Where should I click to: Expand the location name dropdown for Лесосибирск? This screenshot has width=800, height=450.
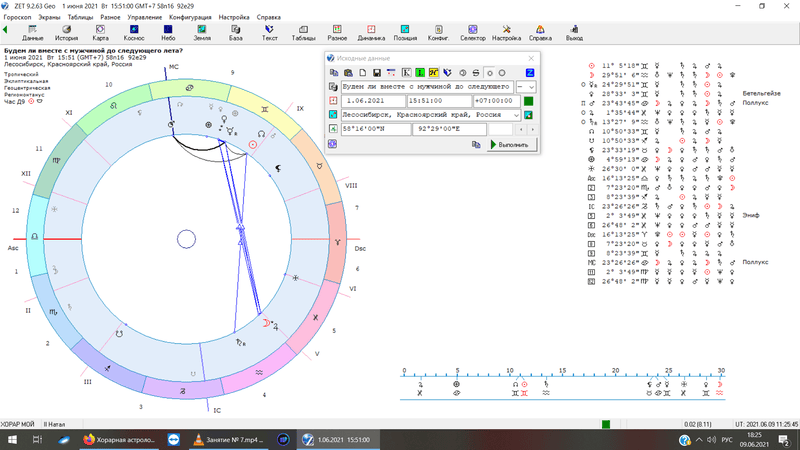point(516,115)
